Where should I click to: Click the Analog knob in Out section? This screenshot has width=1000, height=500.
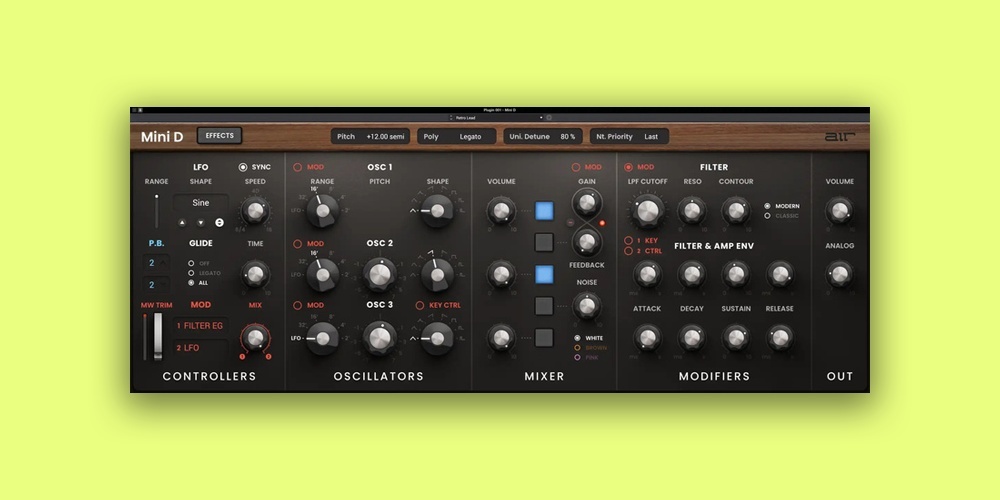(839, 274)
